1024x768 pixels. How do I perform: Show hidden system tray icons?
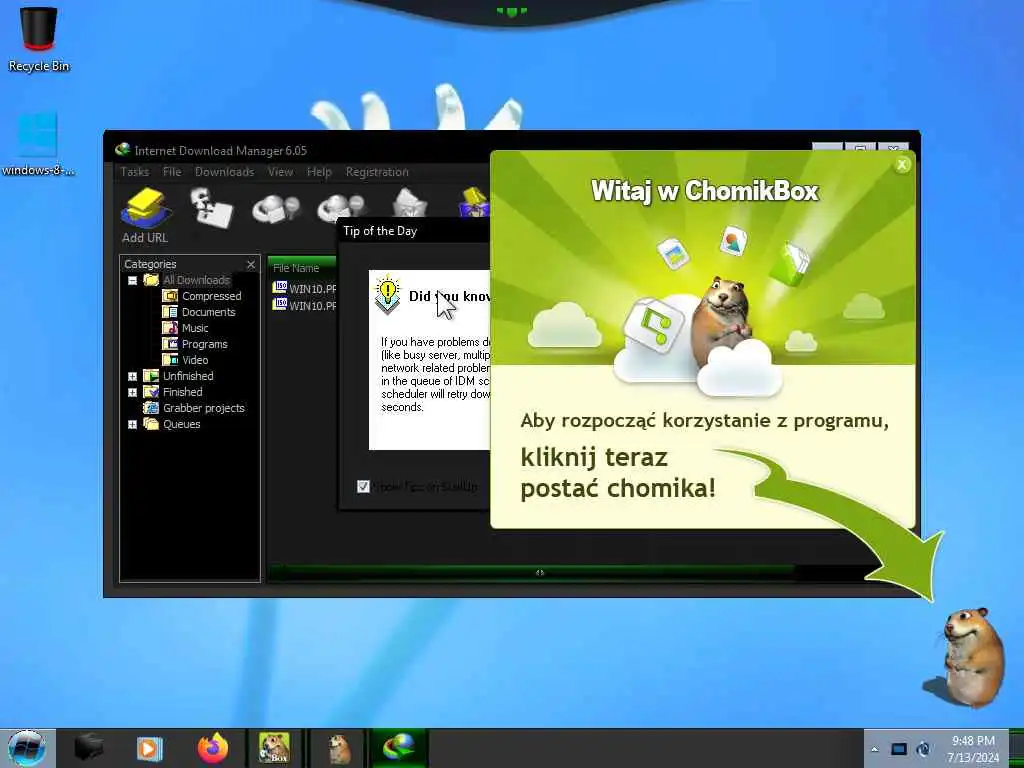pos(874,749)
